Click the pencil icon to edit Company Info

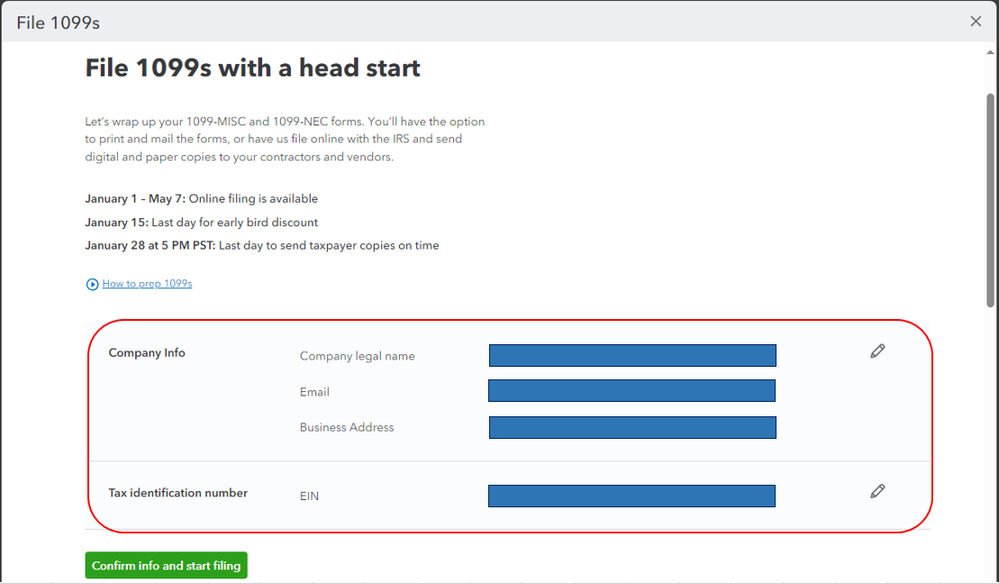coord(877,351)
